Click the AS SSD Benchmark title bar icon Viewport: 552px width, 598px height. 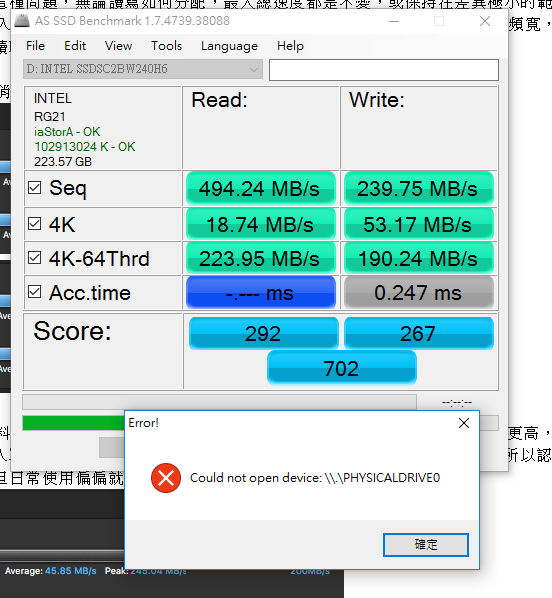click(x=22, y=21)
